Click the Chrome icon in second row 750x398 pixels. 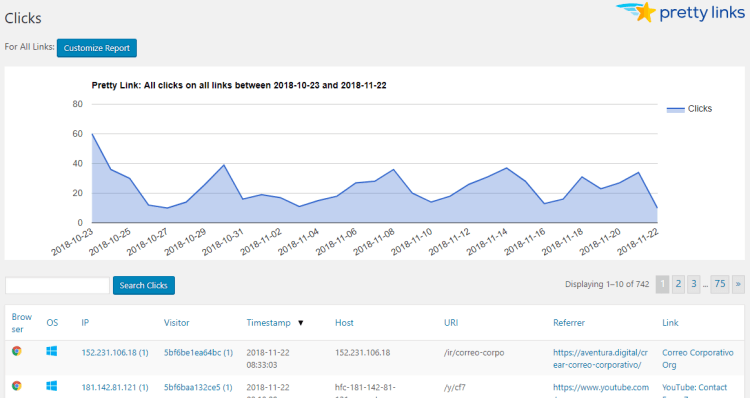(17, 386)
